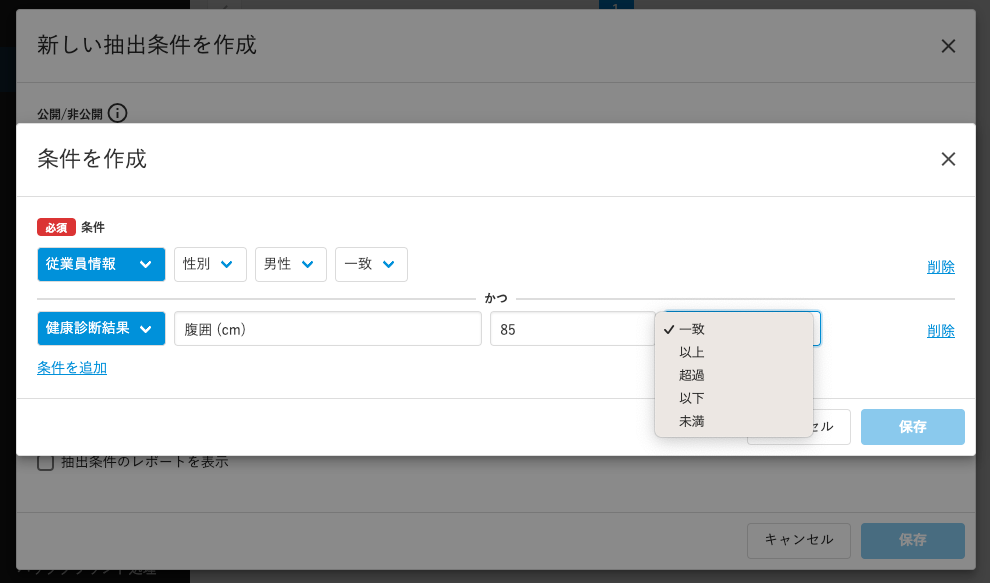Choose 未満 from the operator list
Screen dimensions: 990x583
[692, 421]
